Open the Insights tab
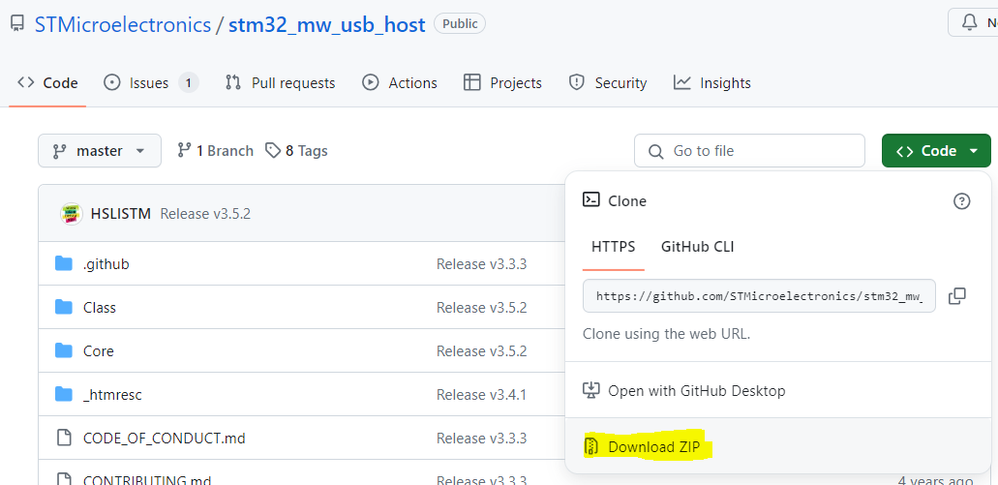Screen dimensions: 998x485 click(712, 83)
